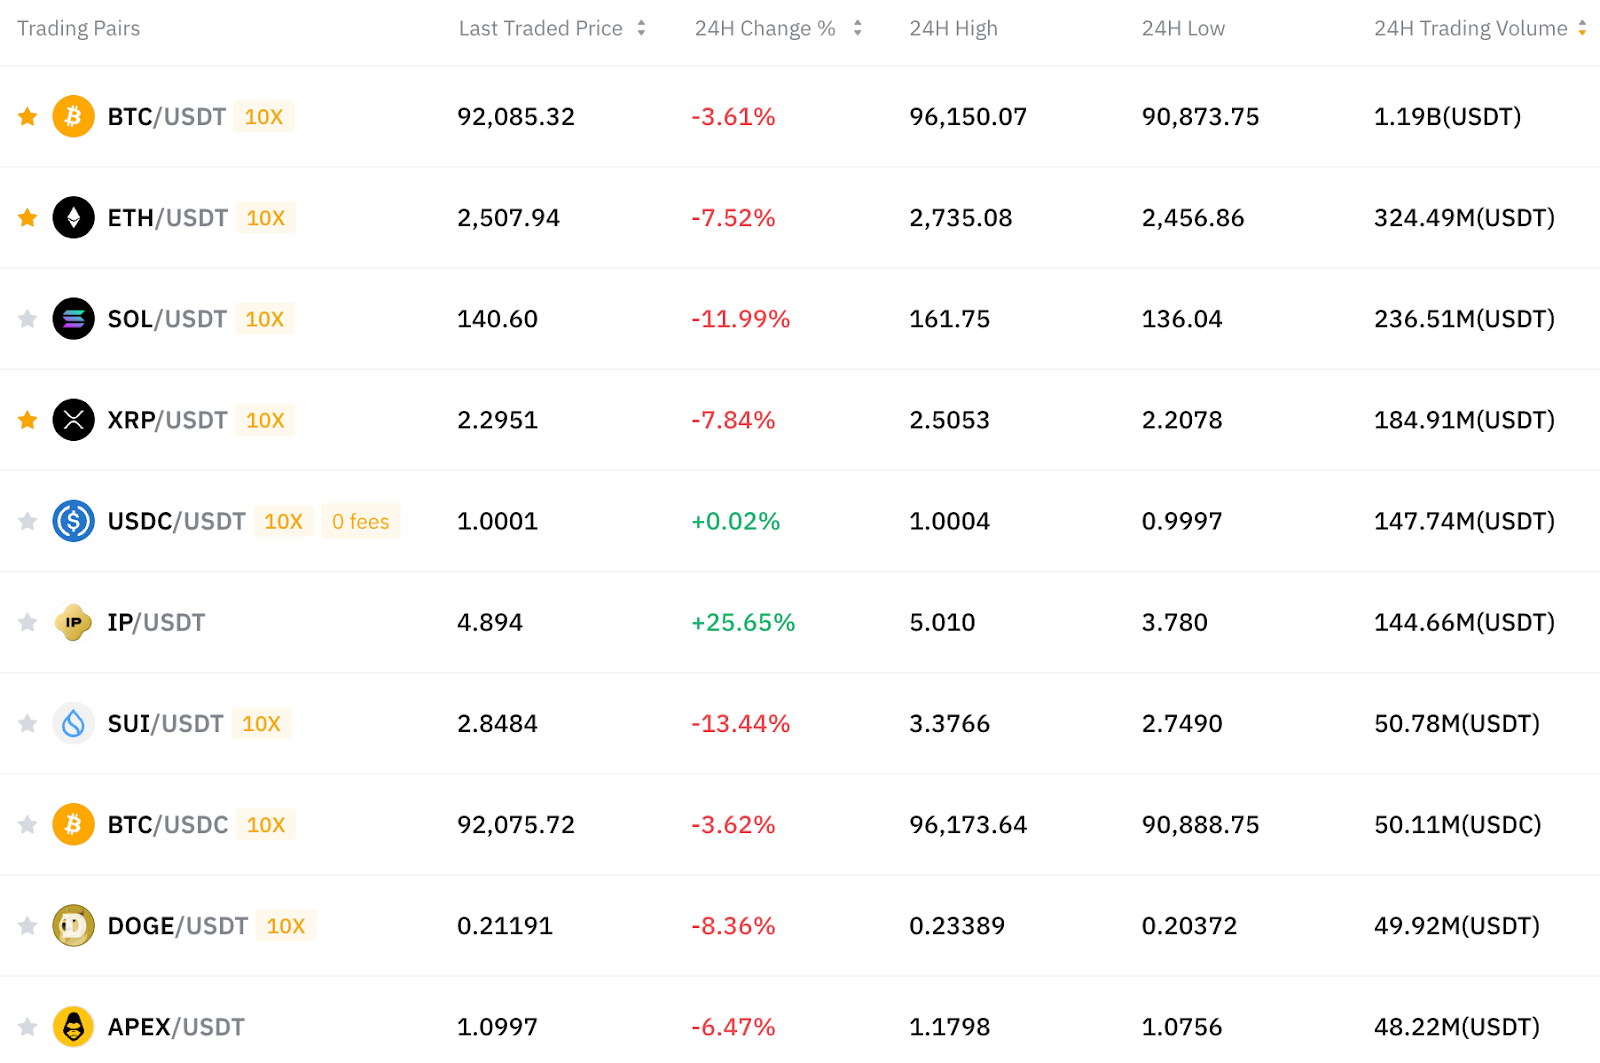Click the 10X leverage tag on SUI/USDT
This screenshot has height=1063, width=1600.
click(262, 723)
